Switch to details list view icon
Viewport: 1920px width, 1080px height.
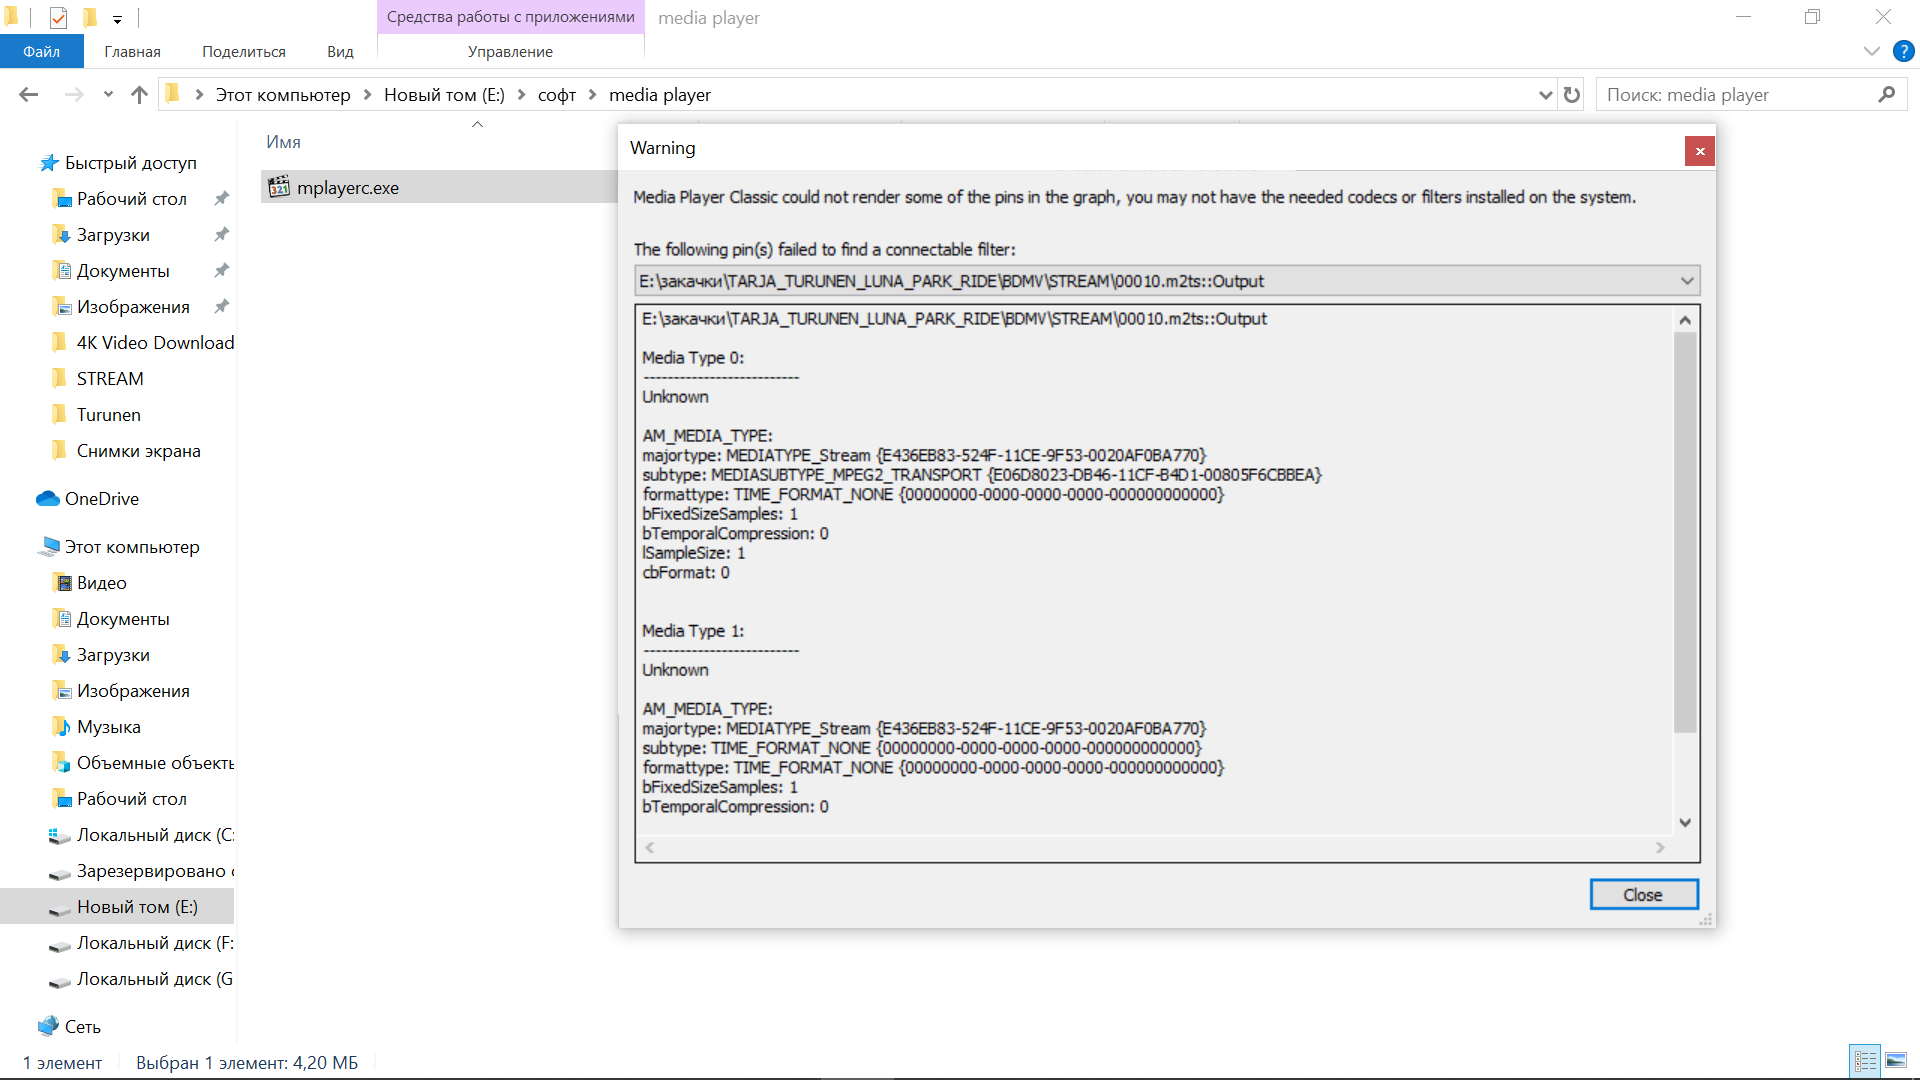coord(1865,1061)
